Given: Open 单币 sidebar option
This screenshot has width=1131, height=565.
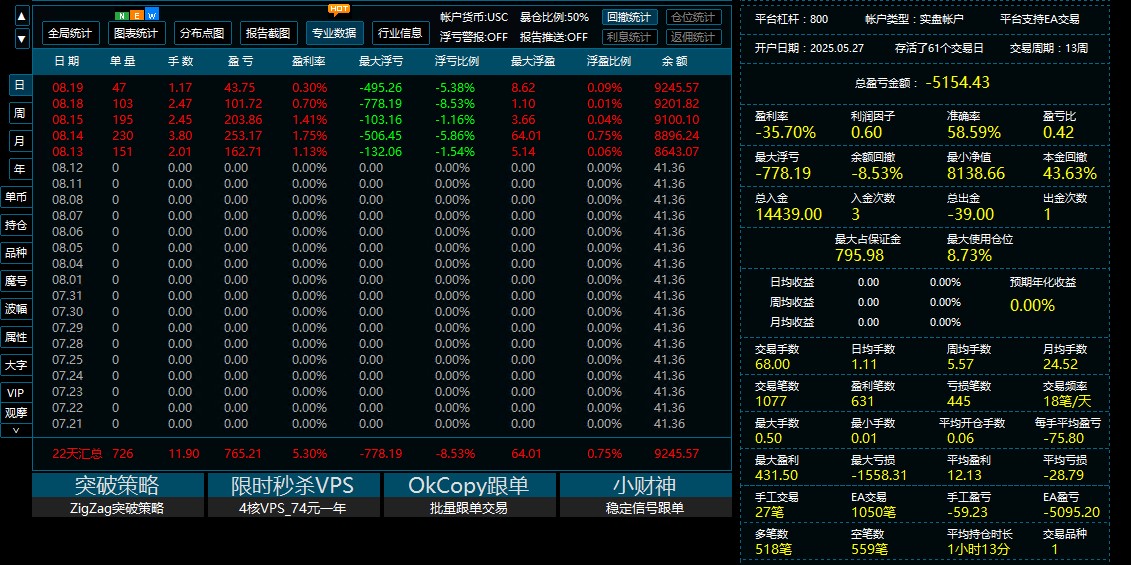Looking at the screenshot, I should (16, 197).
